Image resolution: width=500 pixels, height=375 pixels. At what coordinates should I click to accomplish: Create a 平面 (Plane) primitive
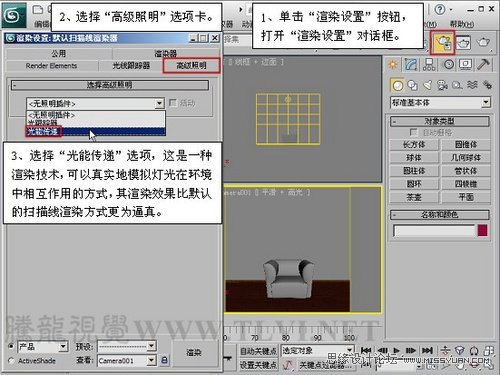[466, 197]
